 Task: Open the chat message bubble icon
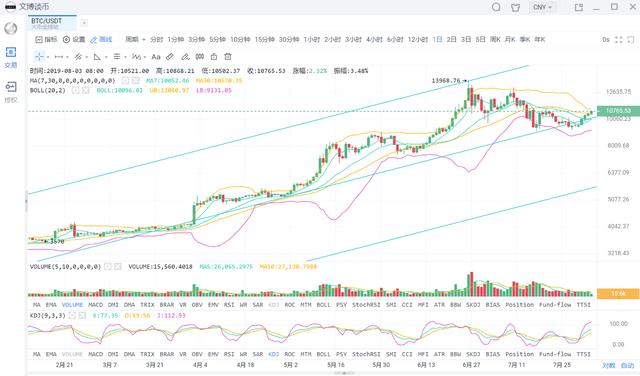coord(496,7)
